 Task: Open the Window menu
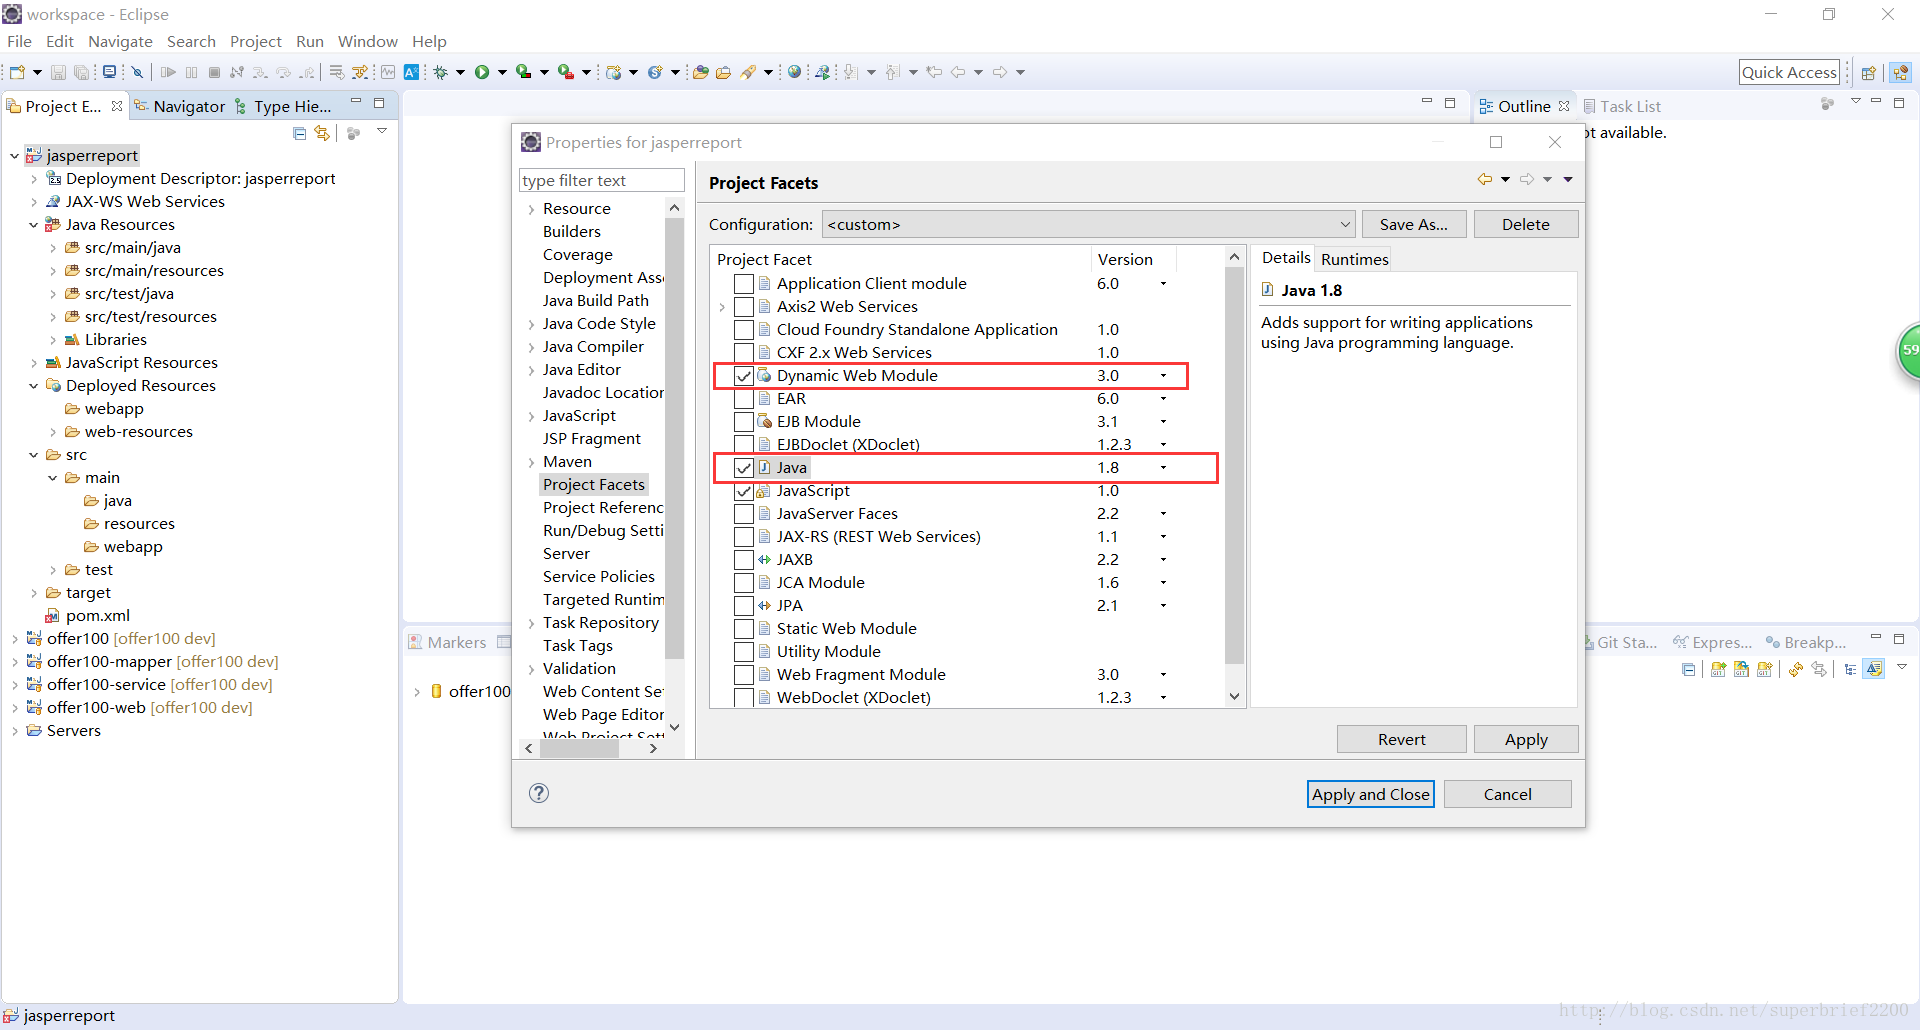(367, 41)
